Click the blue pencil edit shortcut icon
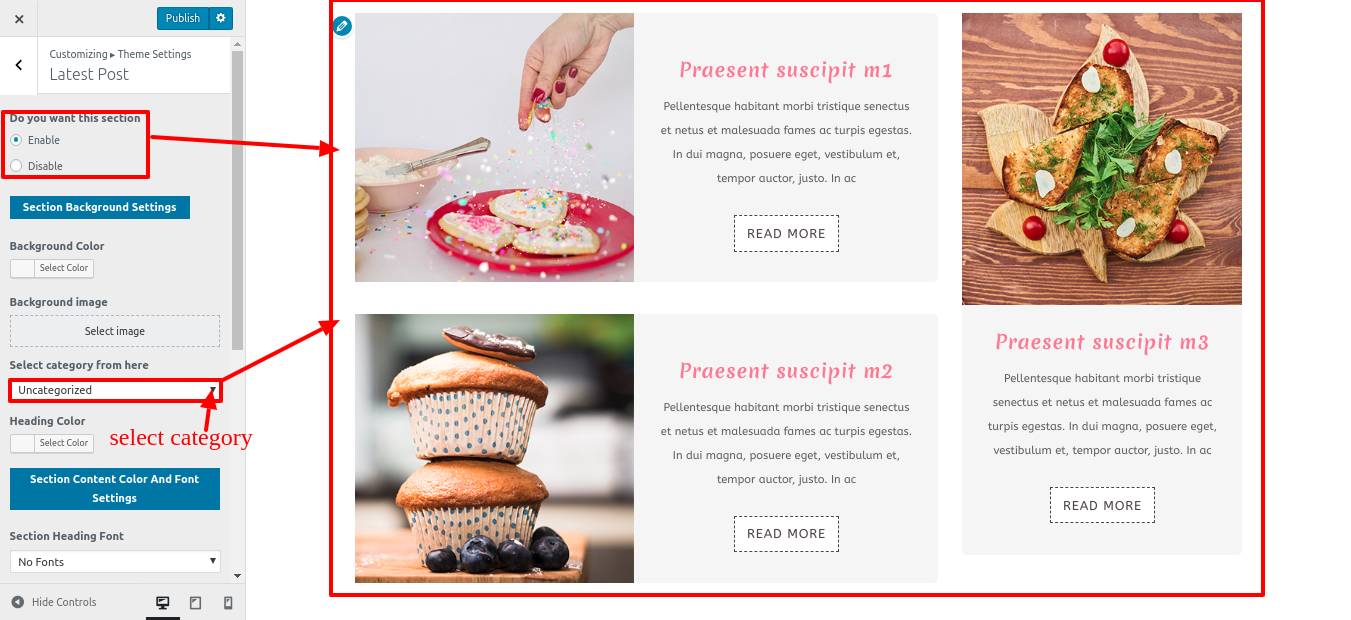The height and width of the screenshot is (620, 1351). pos(342,26)
